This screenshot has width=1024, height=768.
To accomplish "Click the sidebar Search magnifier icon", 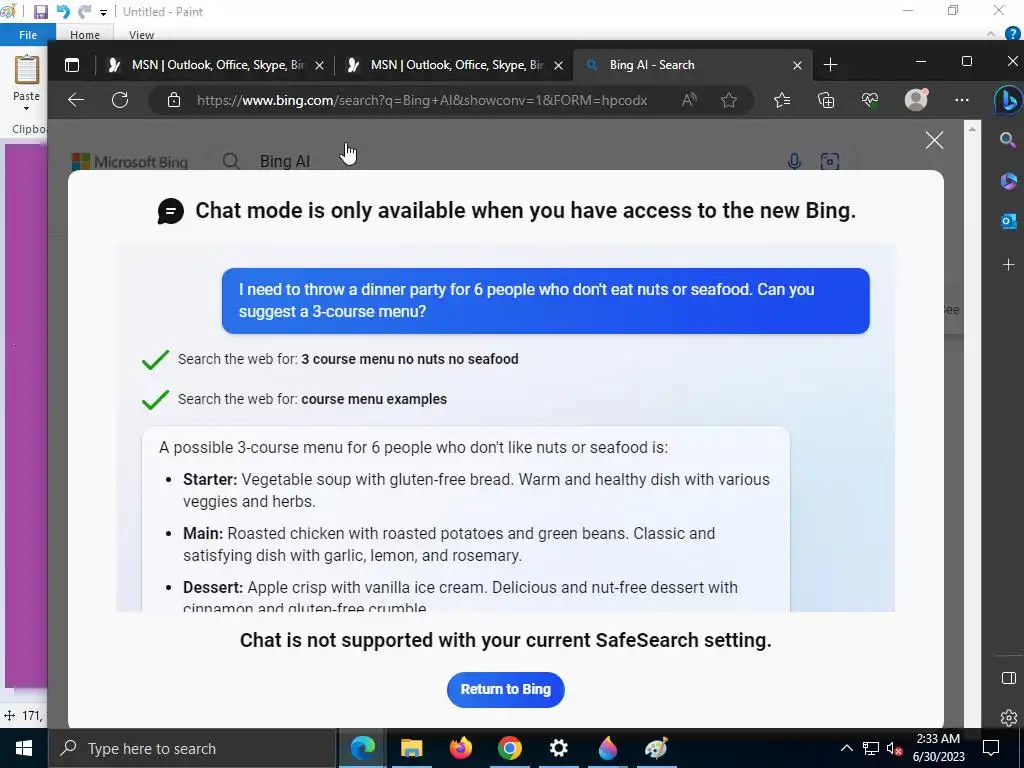I will 1008,140.
